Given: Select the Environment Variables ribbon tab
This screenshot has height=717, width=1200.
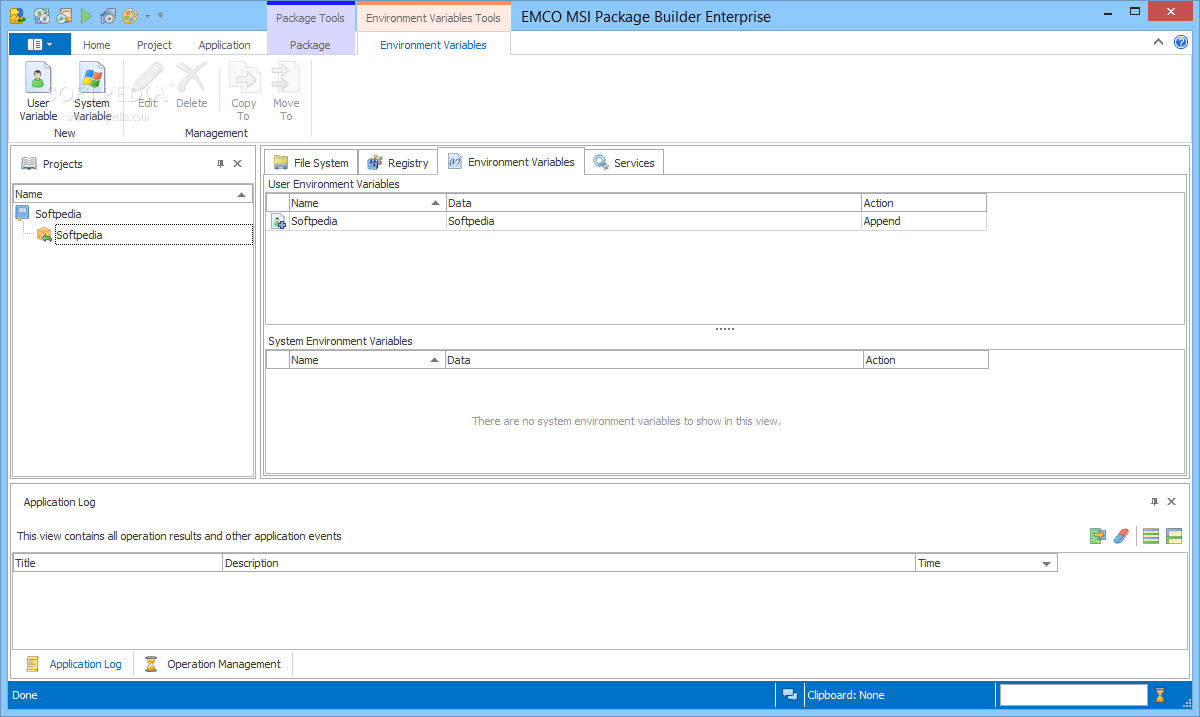Looking at the screenshot, I should 433,45.
